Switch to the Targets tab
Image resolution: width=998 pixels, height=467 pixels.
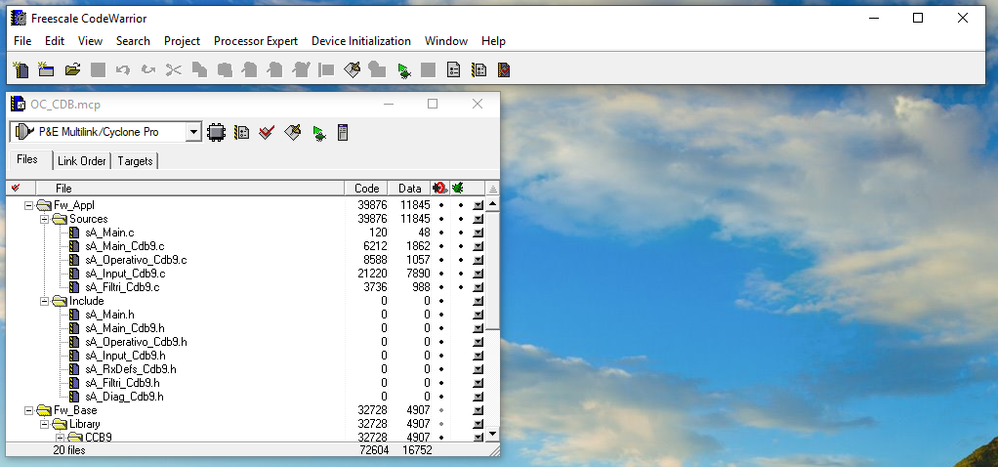(x=135, y=161)
